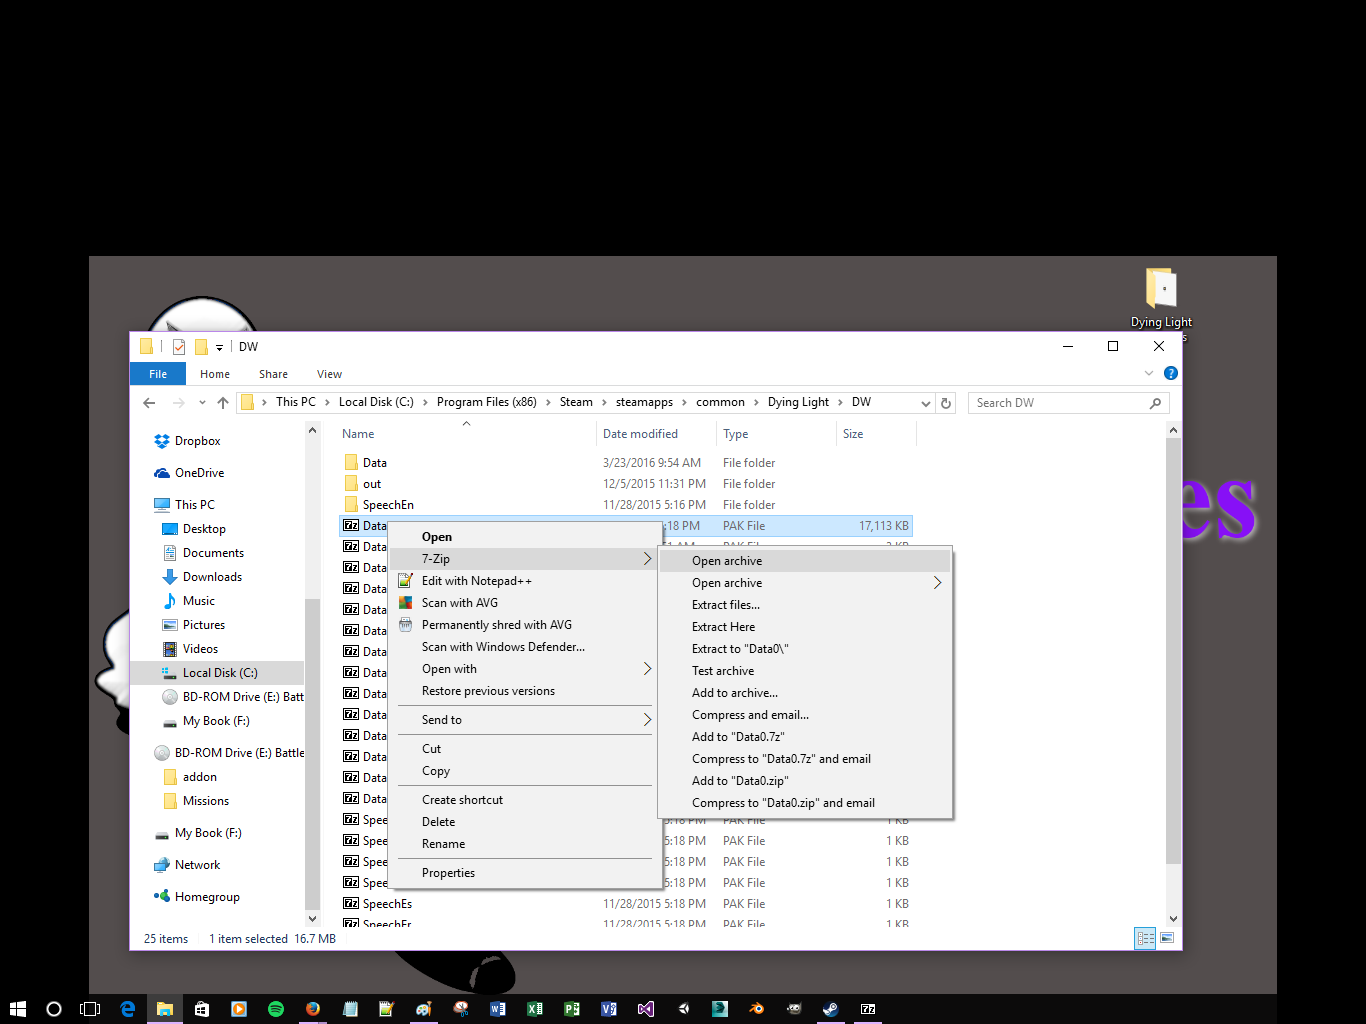Viewport: 1366px width, 1024px height.
Task: Select Desktop in the navigation pane
Action: tap(194, 529)
